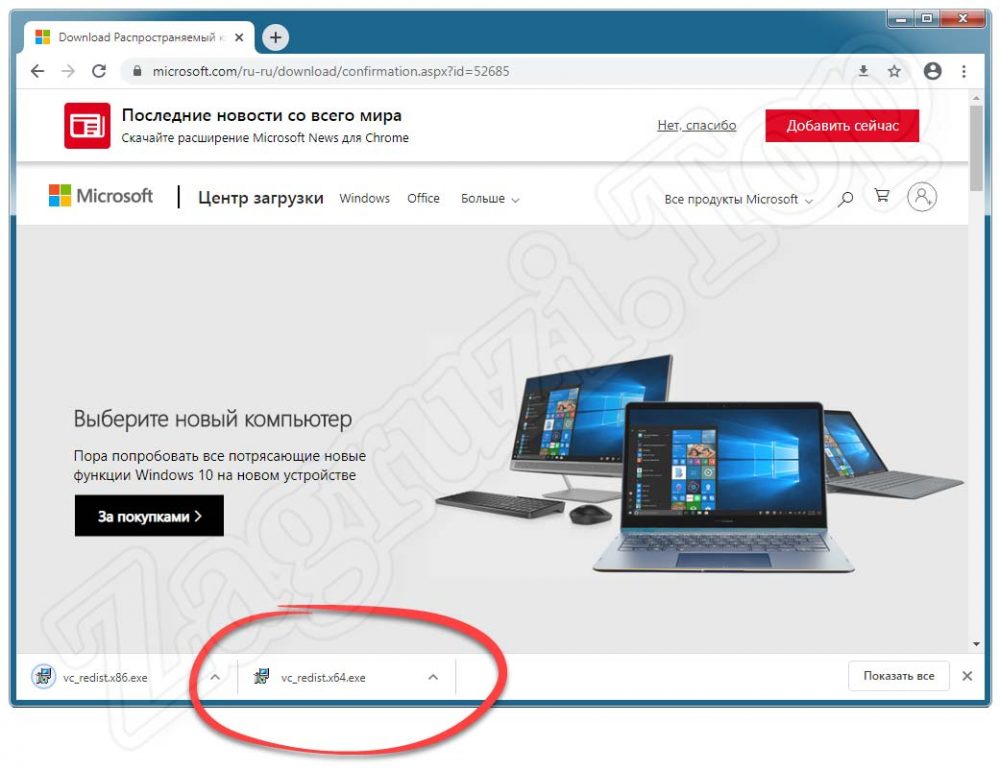
Task: Open the Chrome profile avatar icon
Action: tap(932, 71)
